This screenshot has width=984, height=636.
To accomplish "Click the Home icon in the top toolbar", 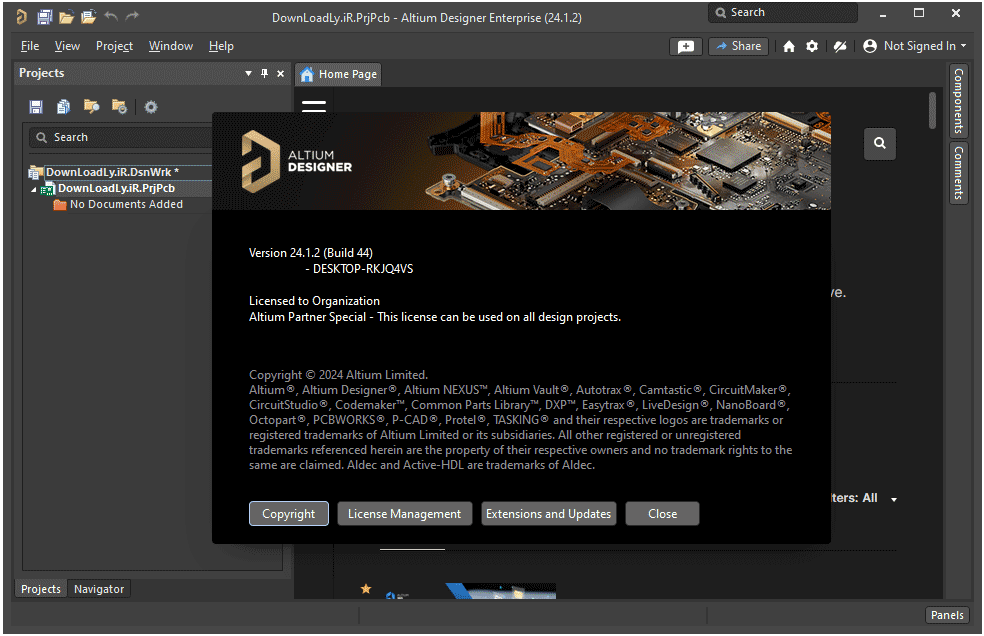I will coord(788,46).
